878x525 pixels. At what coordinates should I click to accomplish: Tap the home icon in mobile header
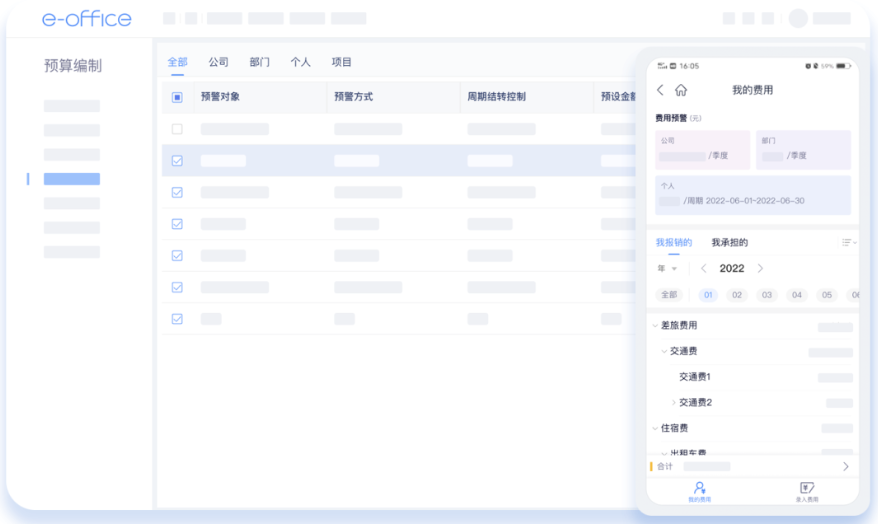pyautogui.click(x=681, y=90)
